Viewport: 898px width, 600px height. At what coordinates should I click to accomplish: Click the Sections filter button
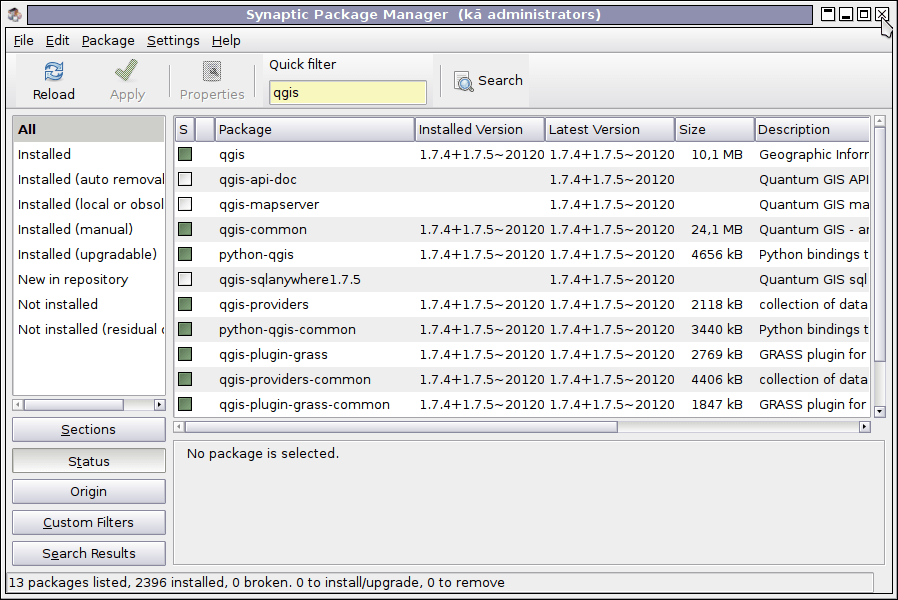pos(89,429)
